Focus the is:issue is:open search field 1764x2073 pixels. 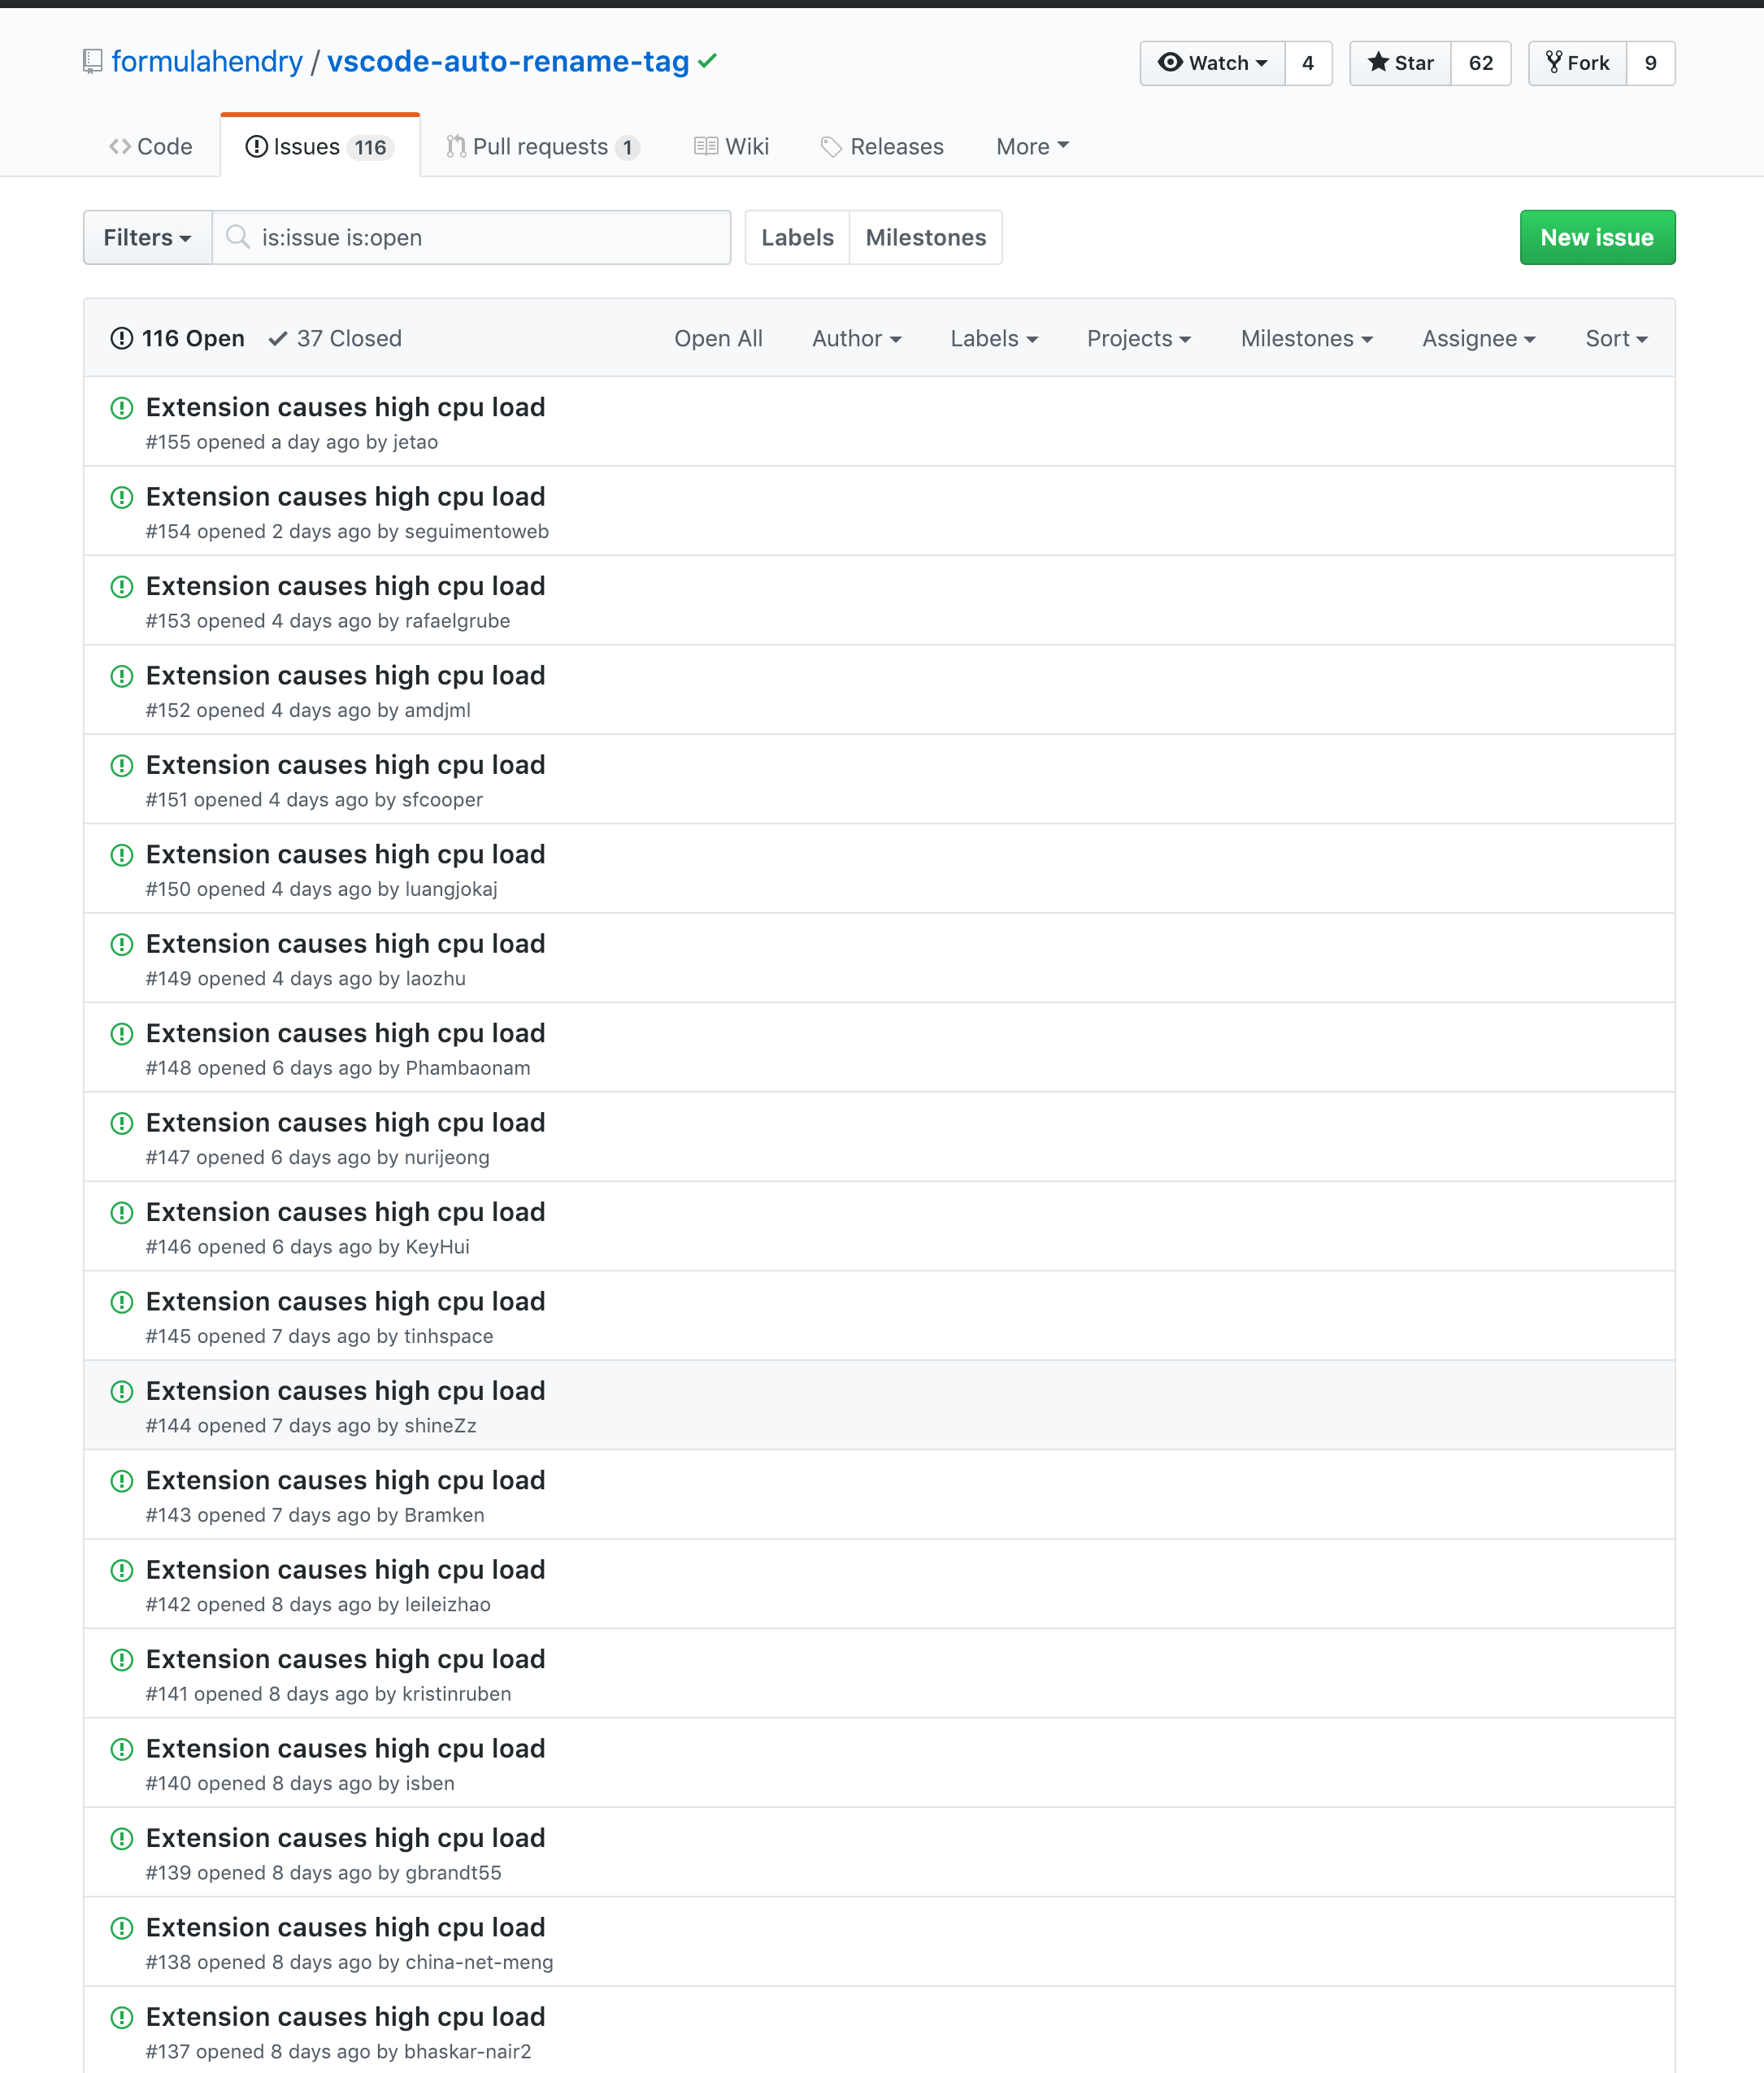click(472, 237)
